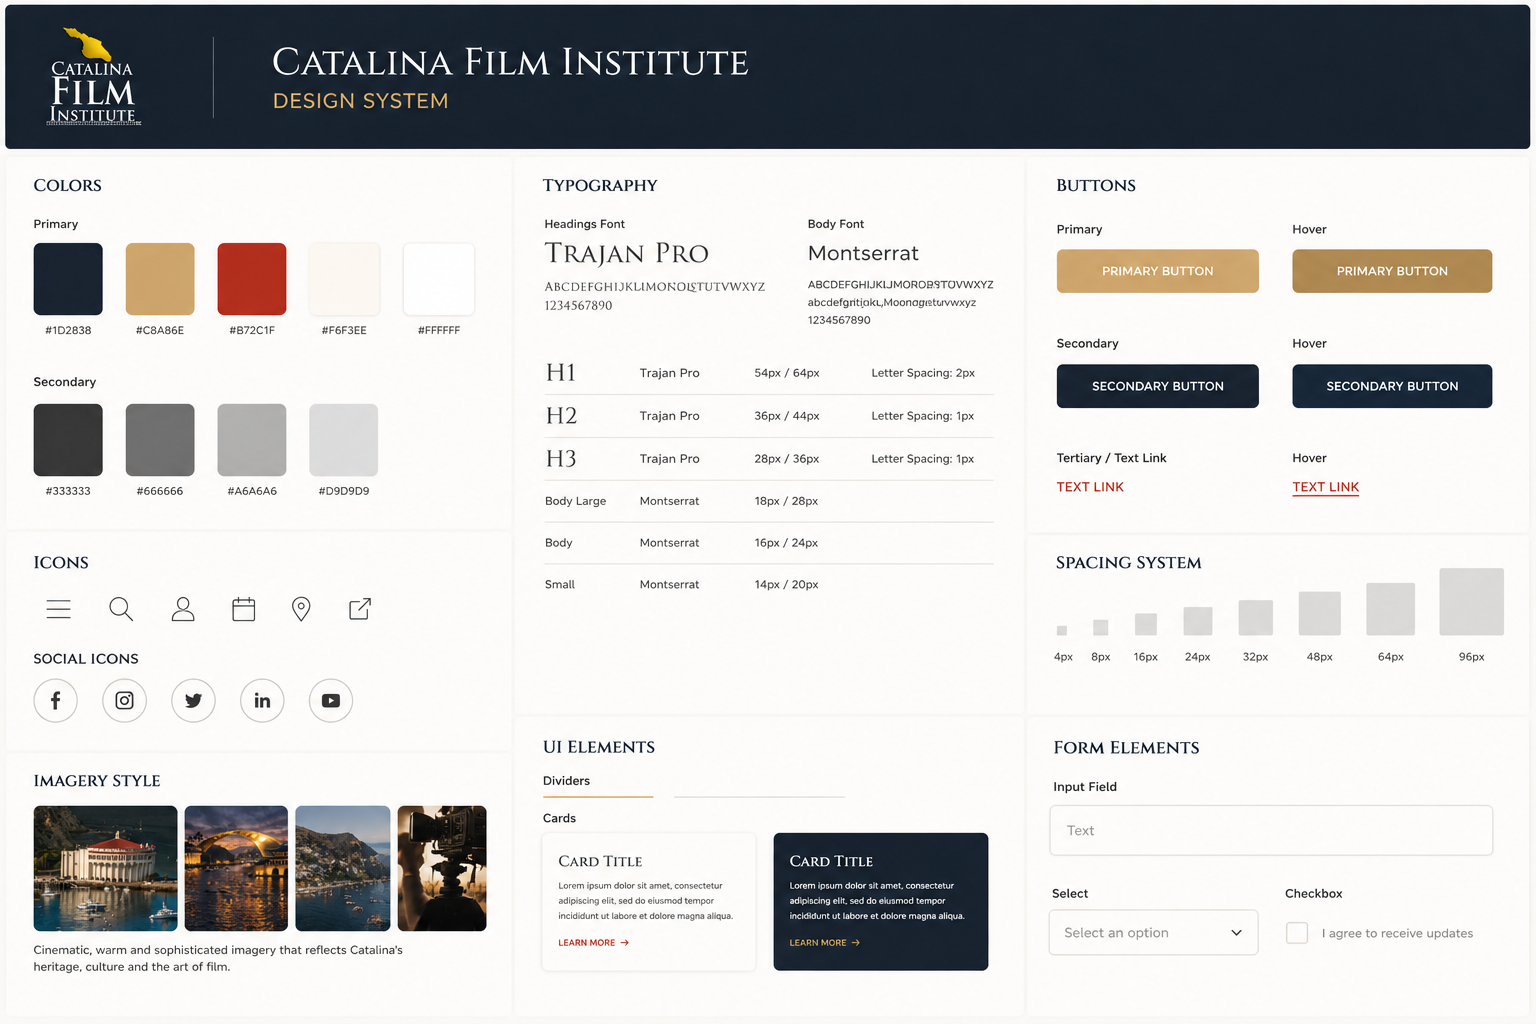Select the #A6A6A6 gray swatch
Image resolution: width=1536 pixels, height=1024 pixels.
tap(252, 440)
